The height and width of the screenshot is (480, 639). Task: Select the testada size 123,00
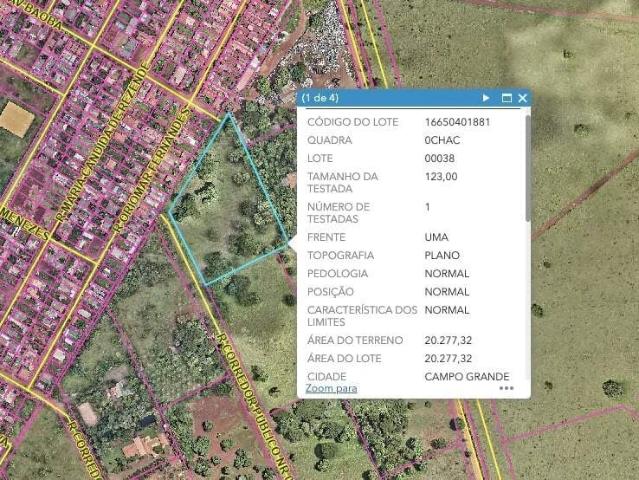click(x=441, y=176)
